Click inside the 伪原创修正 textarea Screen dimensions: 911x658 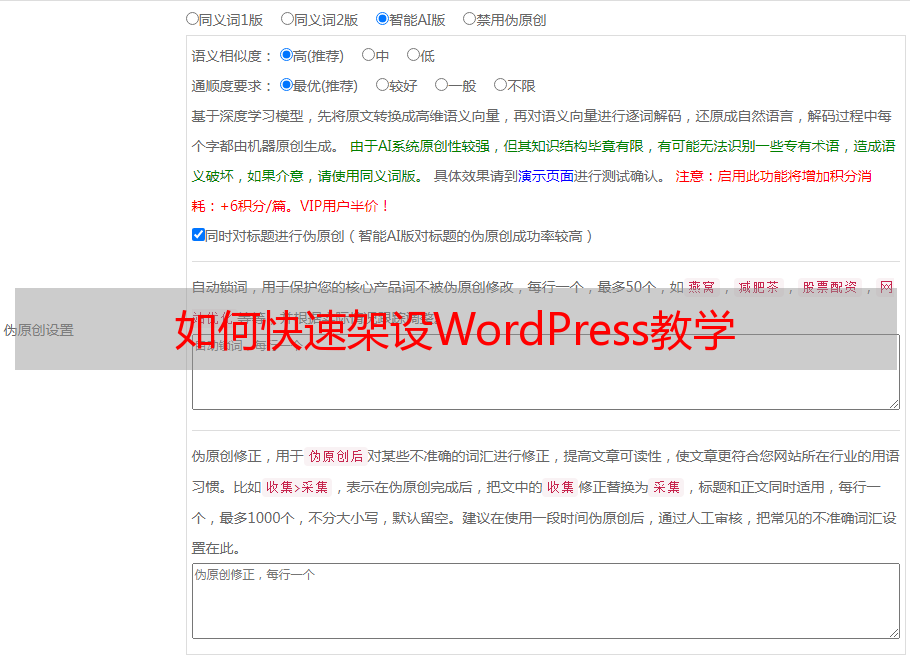coord(546,601)
